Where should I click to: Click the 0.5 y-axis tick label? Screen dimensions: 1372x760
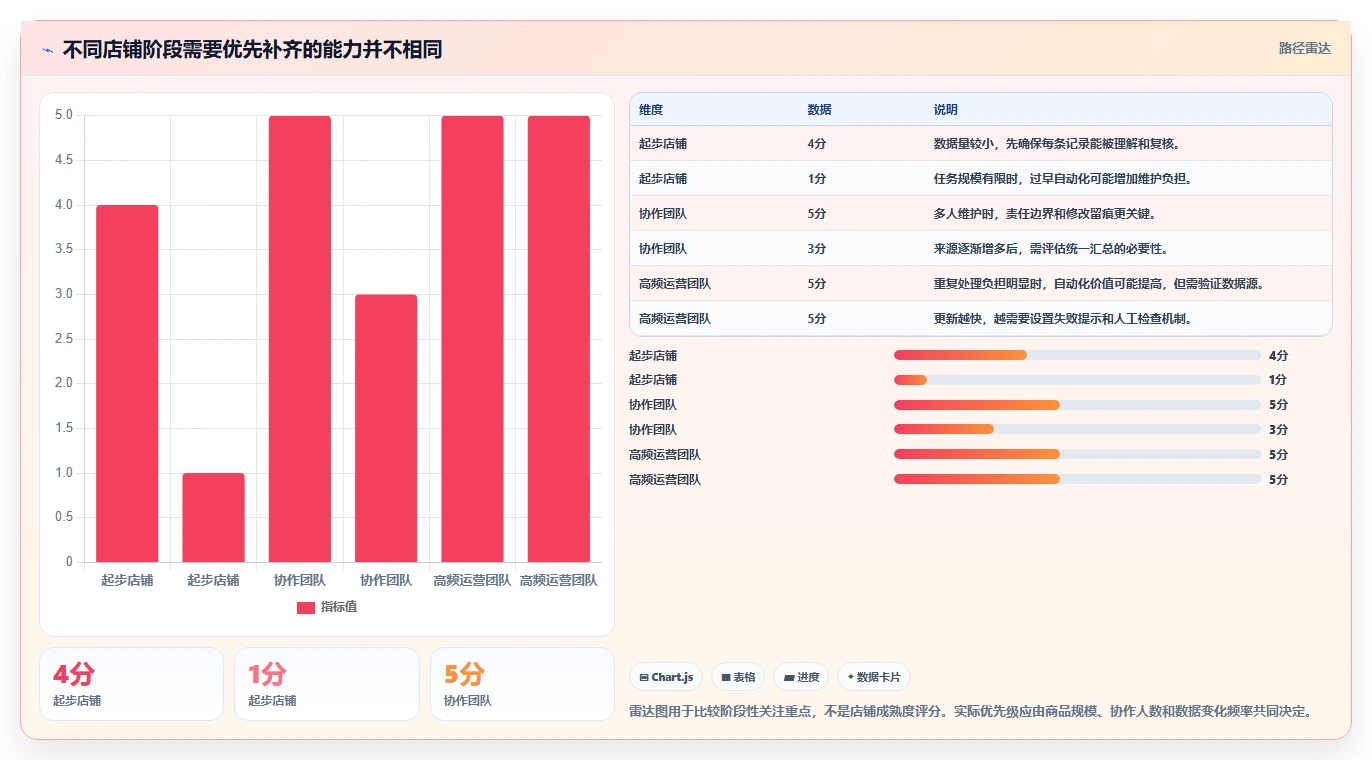click(63, 517)
